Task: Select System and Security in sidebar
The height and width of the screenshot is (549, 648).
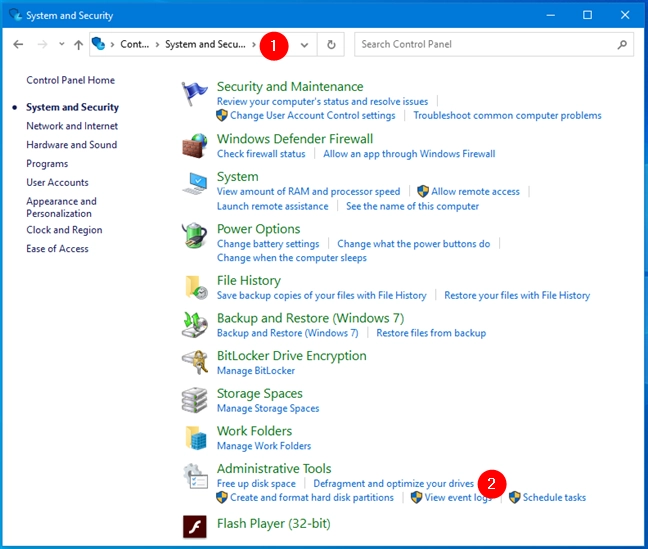Action: point(72,107)
